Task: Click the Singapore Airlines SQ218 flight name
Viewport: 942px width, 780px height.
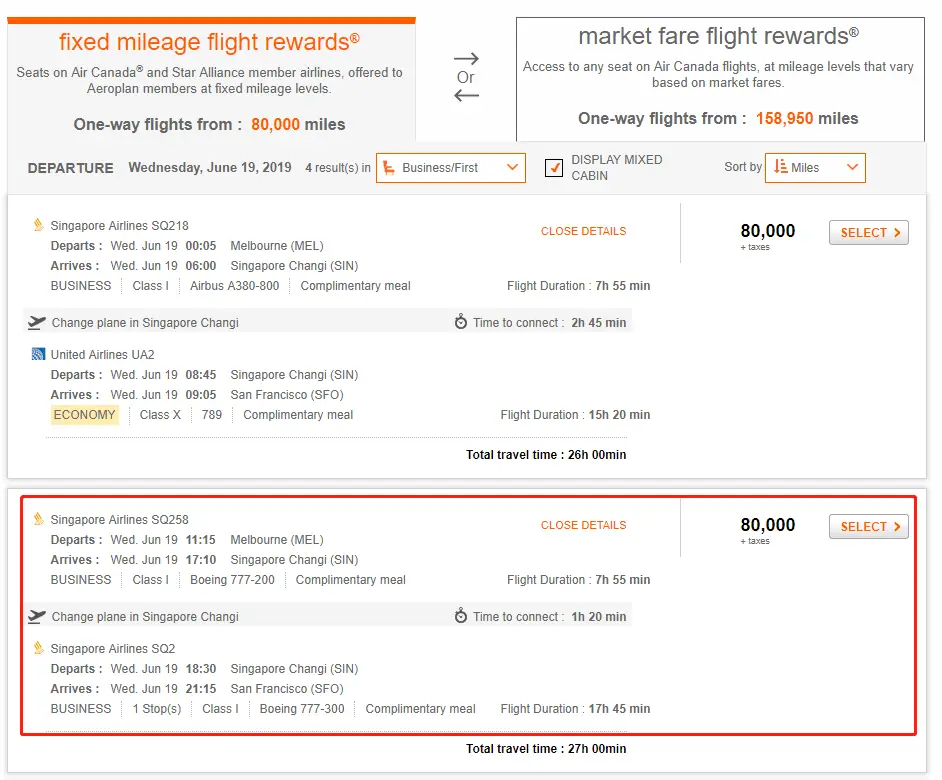Action: coord(120,226)
